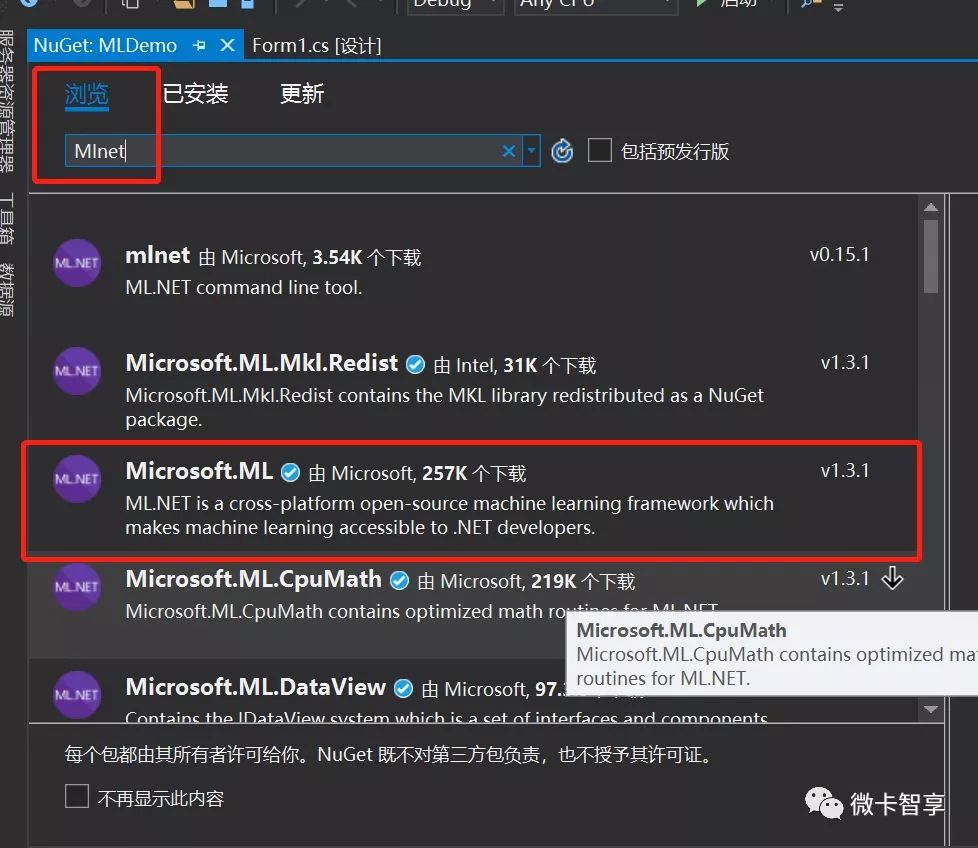978x848 pixels.
Task: Expand the search history dropdown arrow
Action: coord(531,151)
